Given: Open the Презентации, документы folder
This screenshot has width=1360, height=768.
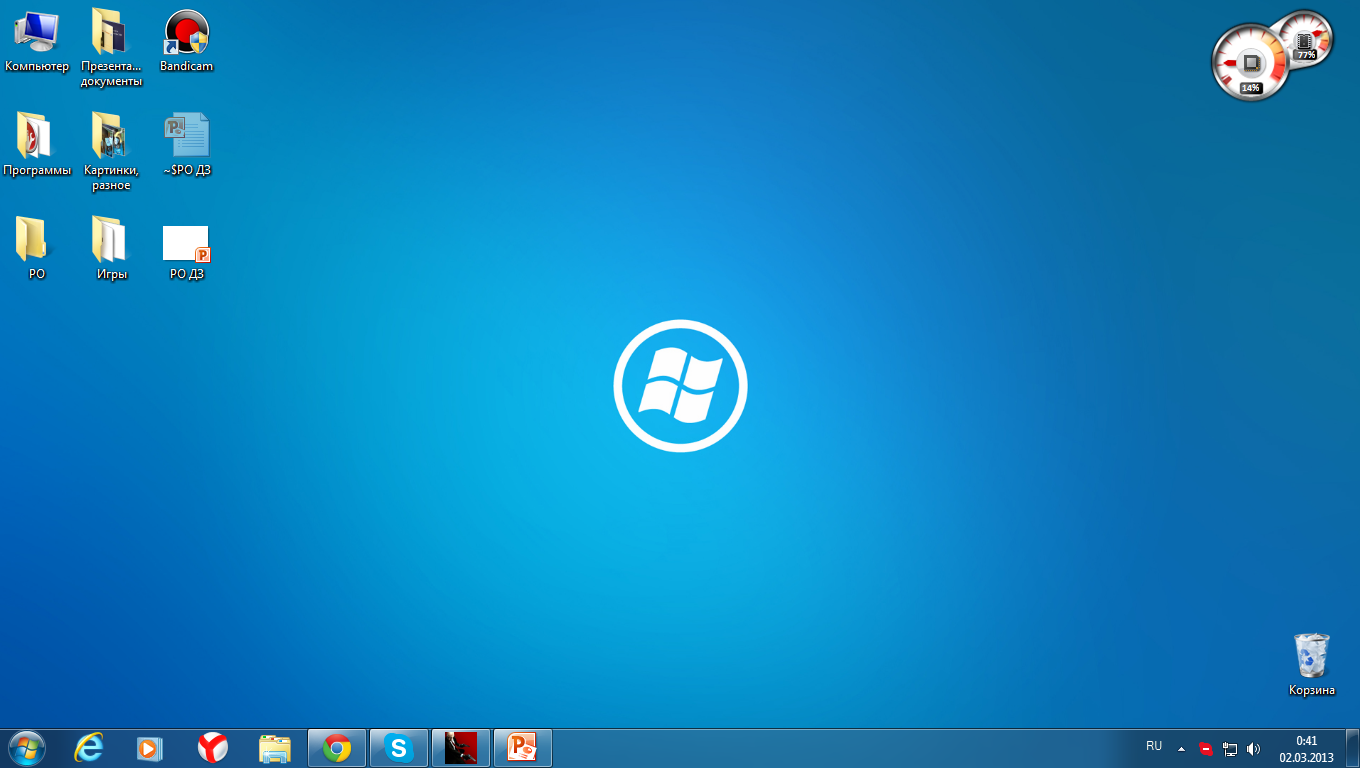Looking at the screenshot, I should pyautogui.click(x=111, y=47).
